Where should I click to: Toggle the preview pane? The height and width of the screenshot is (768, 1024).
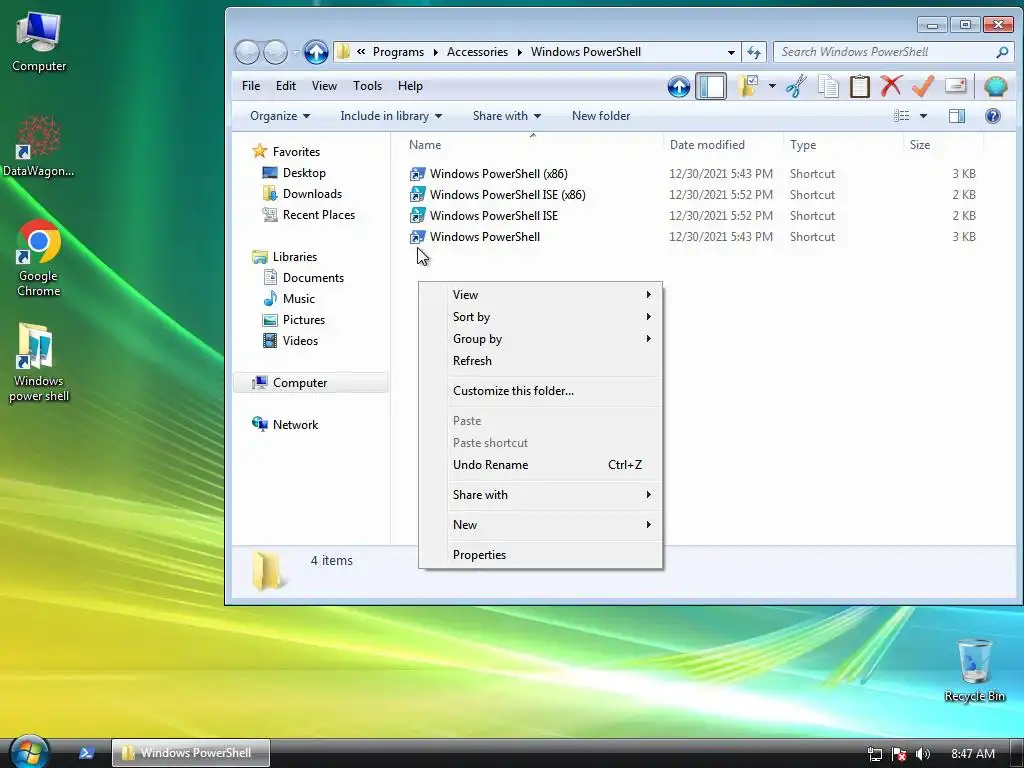pos(957,116)
